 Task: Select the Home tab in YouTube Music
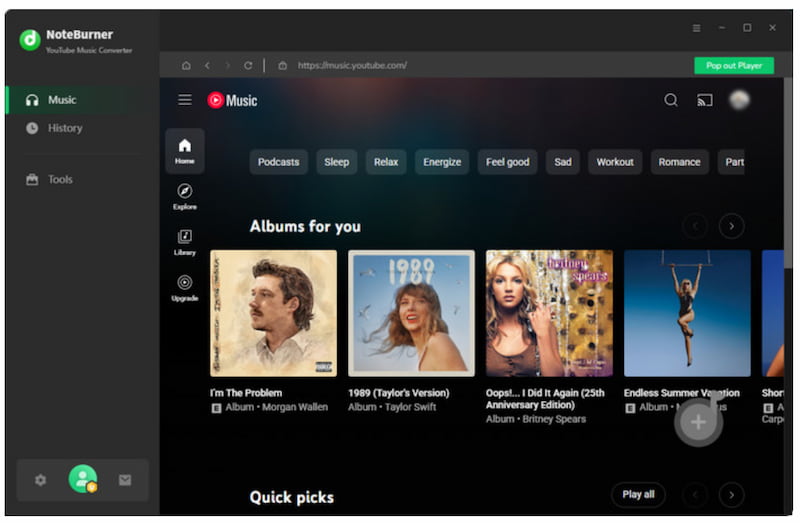185,151
